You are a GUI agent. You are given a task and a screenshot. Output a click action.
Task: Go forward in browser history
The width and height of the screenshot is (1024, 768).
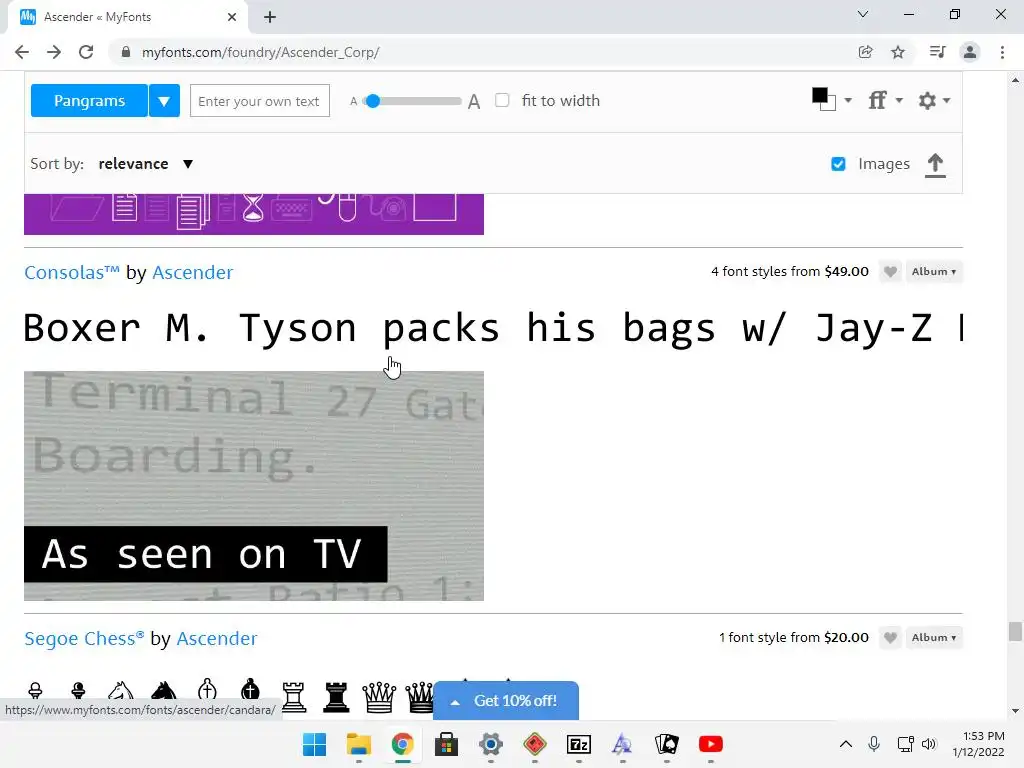[54, 52]
